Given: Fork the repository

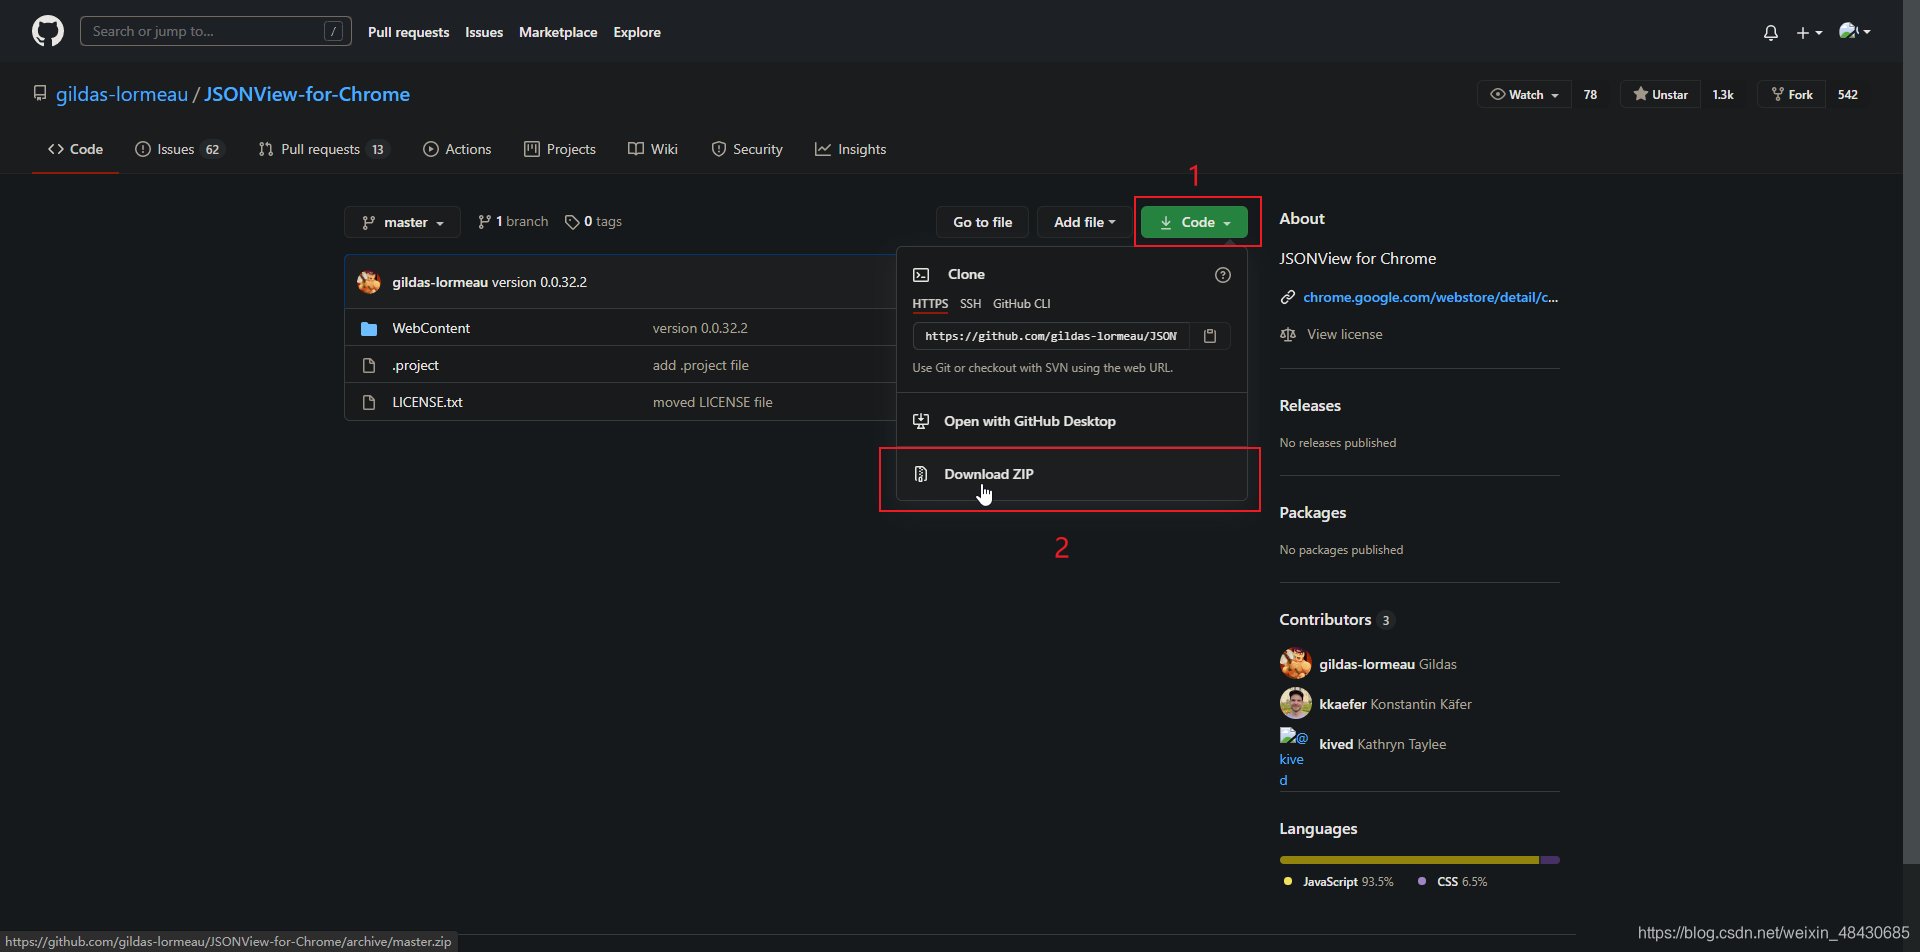Looking at the screenshot, I should coord(1791,94).
